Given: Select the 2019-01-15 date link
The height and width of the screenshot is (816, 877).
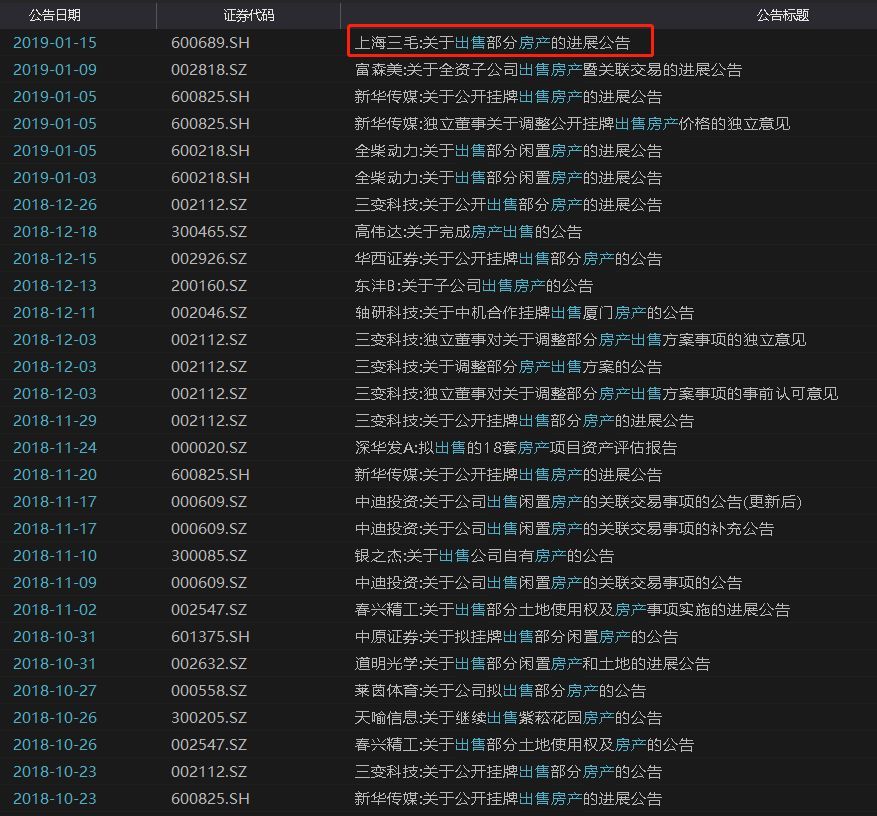Looking at the screenshot, I should point(55,43).
